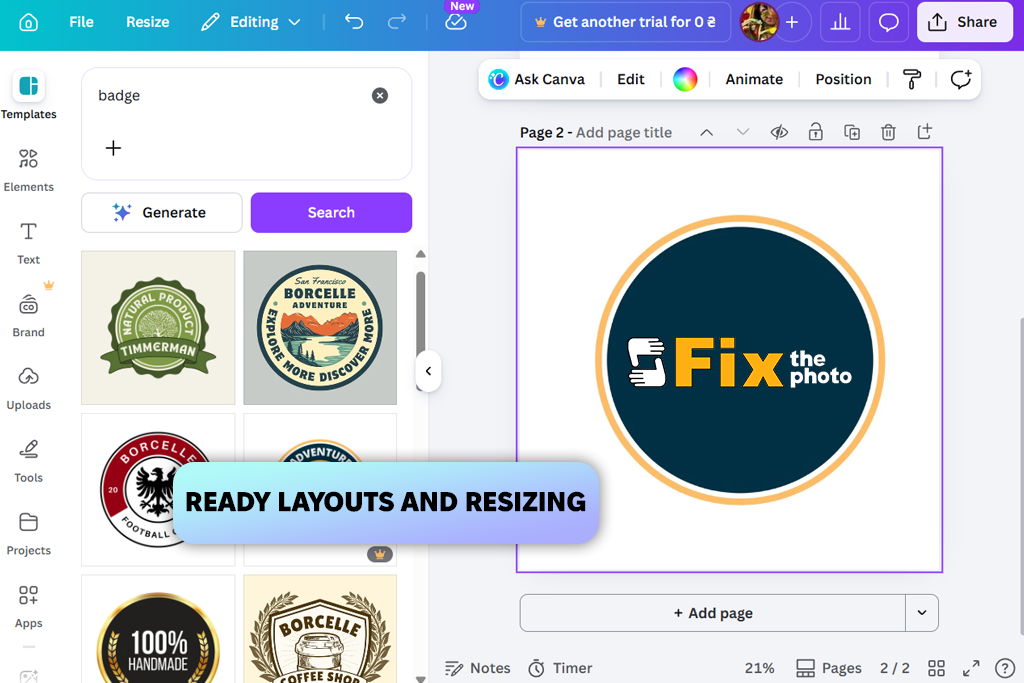Click Position in the toolbar
Screen dimensions: 1024x683
pos(843,80)
